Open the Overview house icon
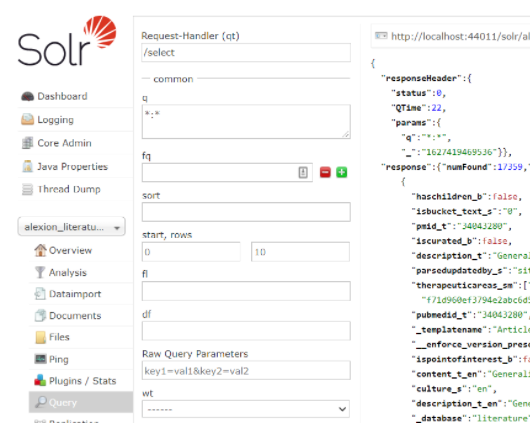530x430 pixels. pos(40,250)
